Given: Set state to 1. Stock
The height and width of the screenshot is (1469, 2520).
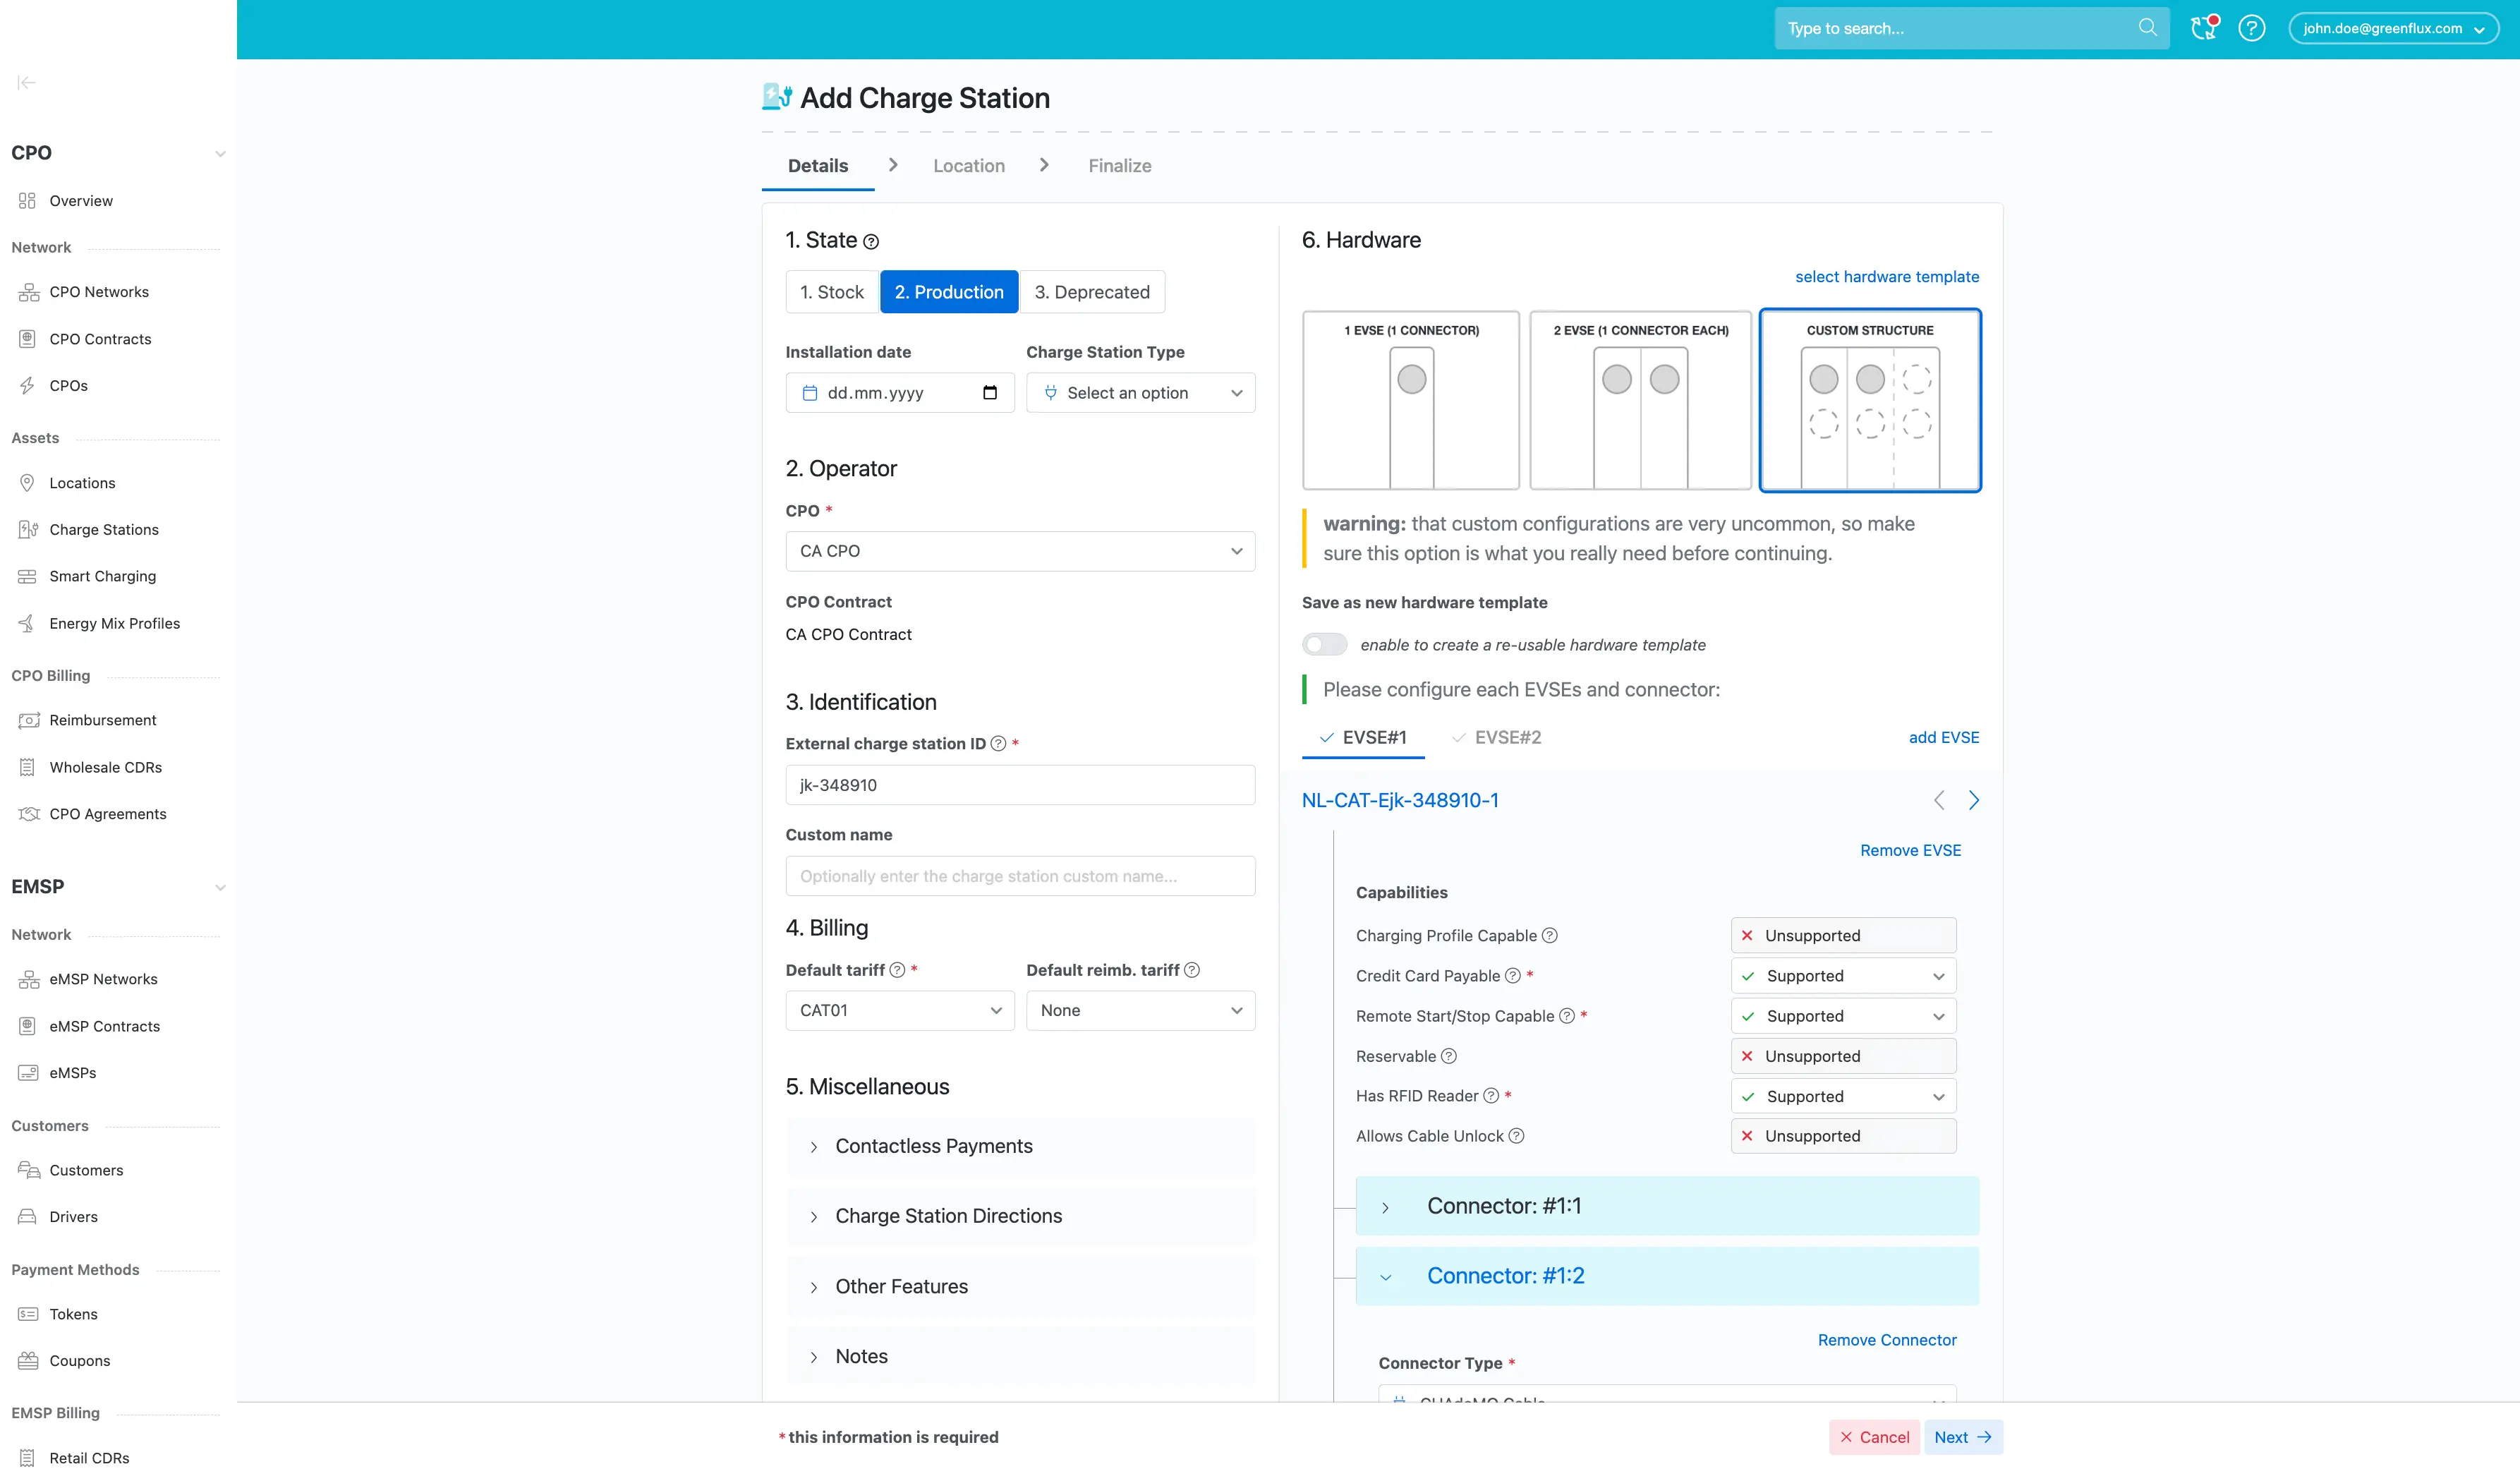Looking at the screenshot, I should pos(831,292).
